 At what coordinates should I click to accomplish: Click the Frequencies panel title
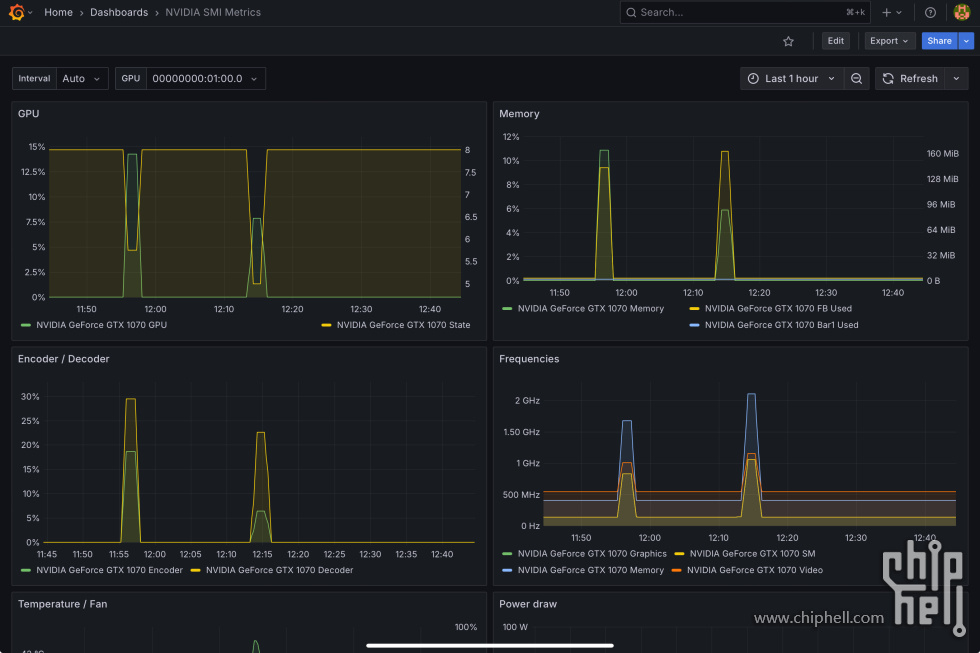coord(529,359)
